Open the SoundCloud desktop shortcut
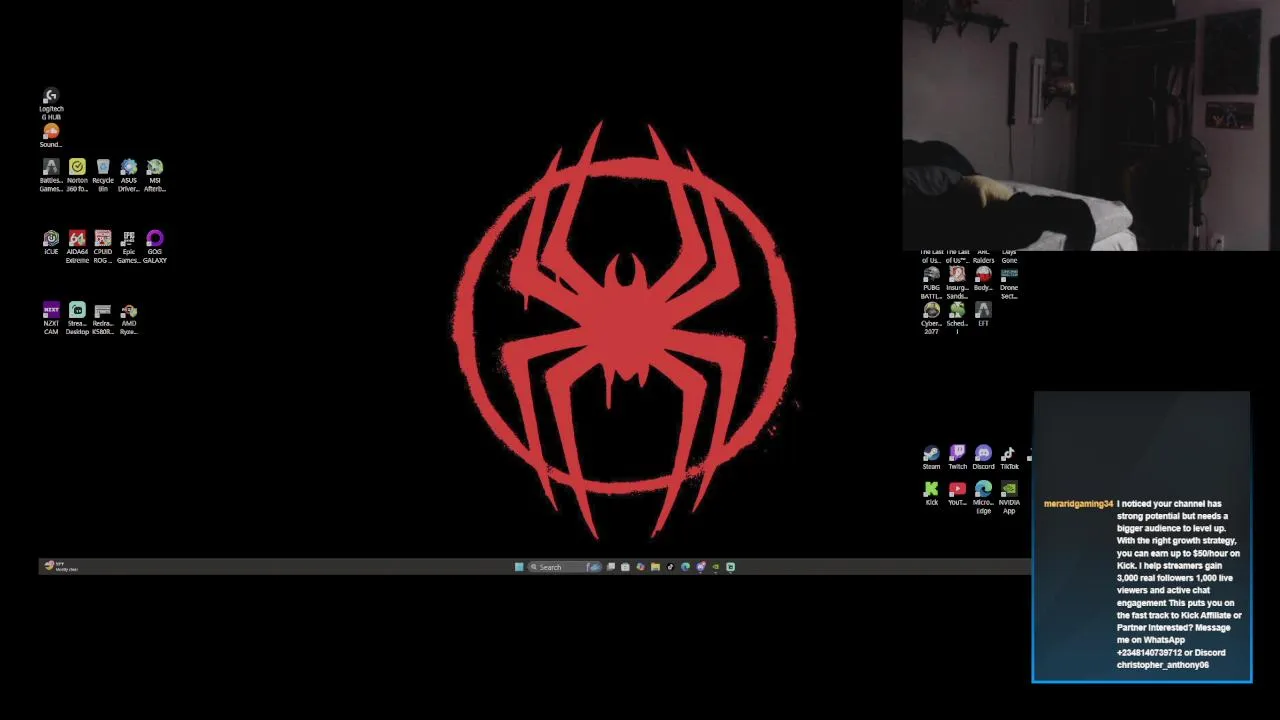1280x720 pixels. click(51, 136)
